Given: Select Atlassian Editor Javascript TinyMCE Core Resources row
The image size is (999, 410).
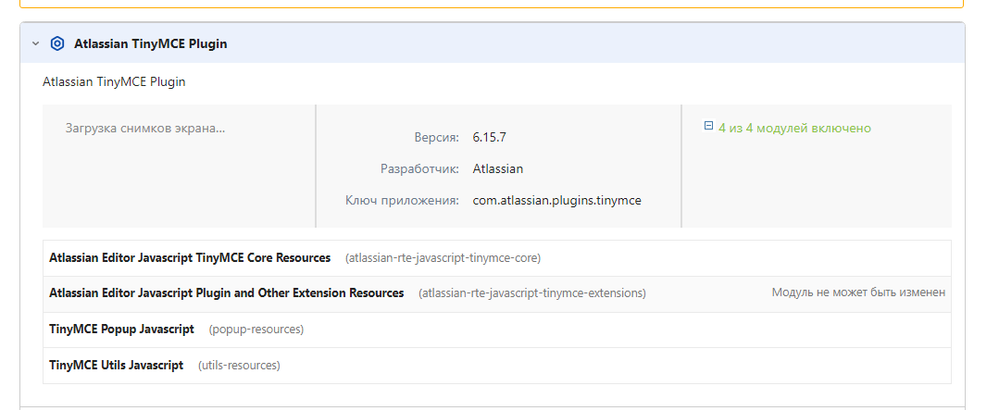Looking at the screenshot, I should [497, 258].
